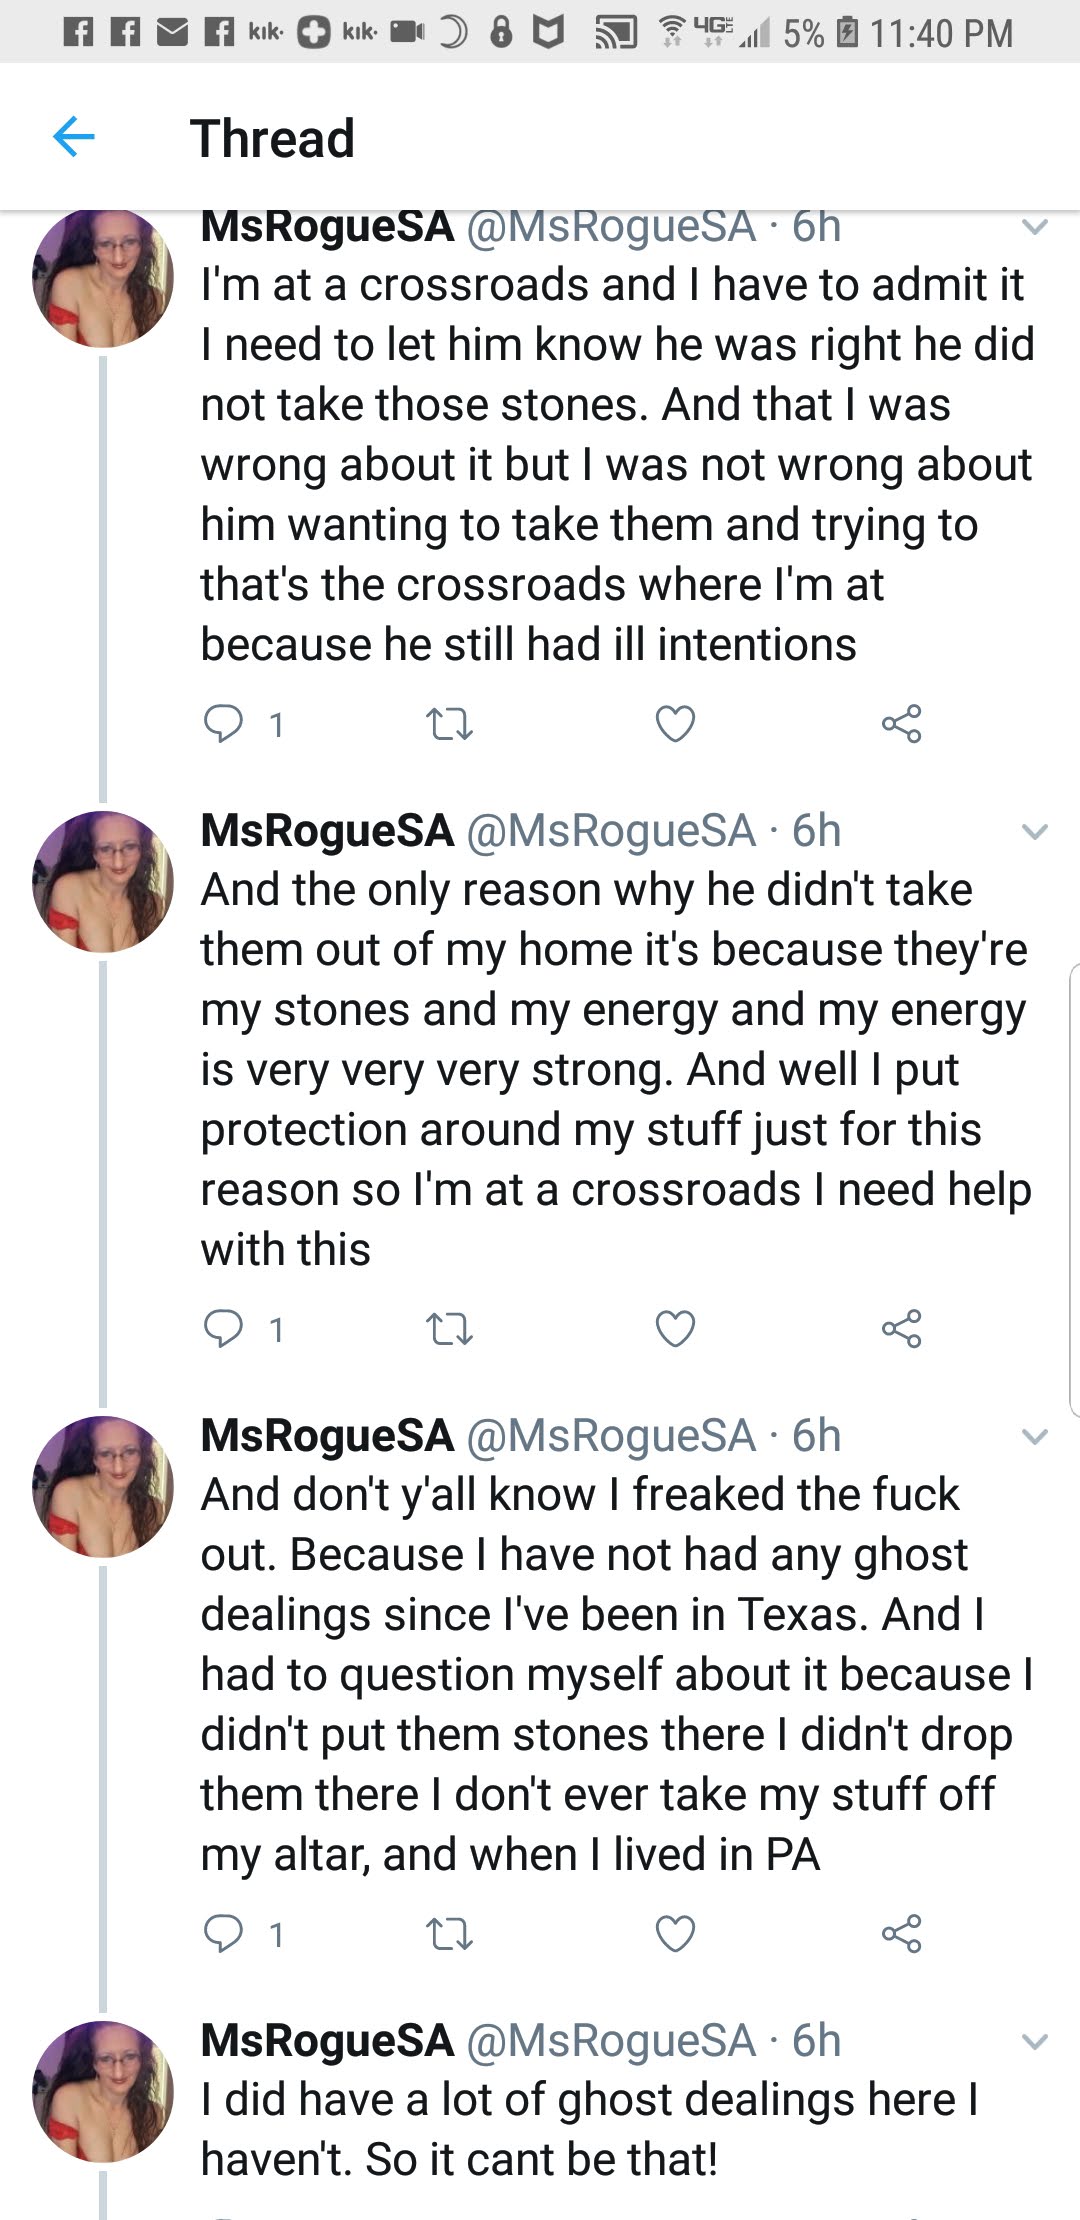Screen dimensions: 1080x2220
Task: Open dropdown chevron on 'freaked the fuck out' tweet
Action: [x=1035, y=1436]
